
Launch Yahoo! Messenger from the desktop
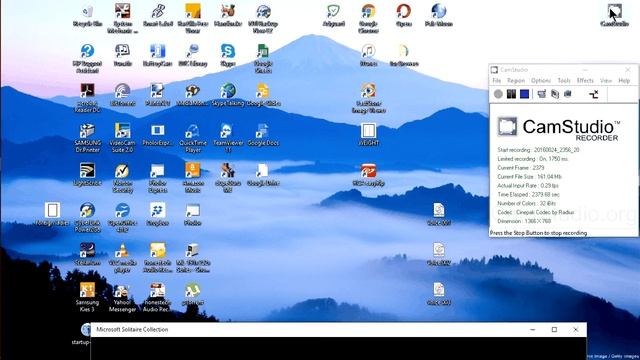[122, 298]
